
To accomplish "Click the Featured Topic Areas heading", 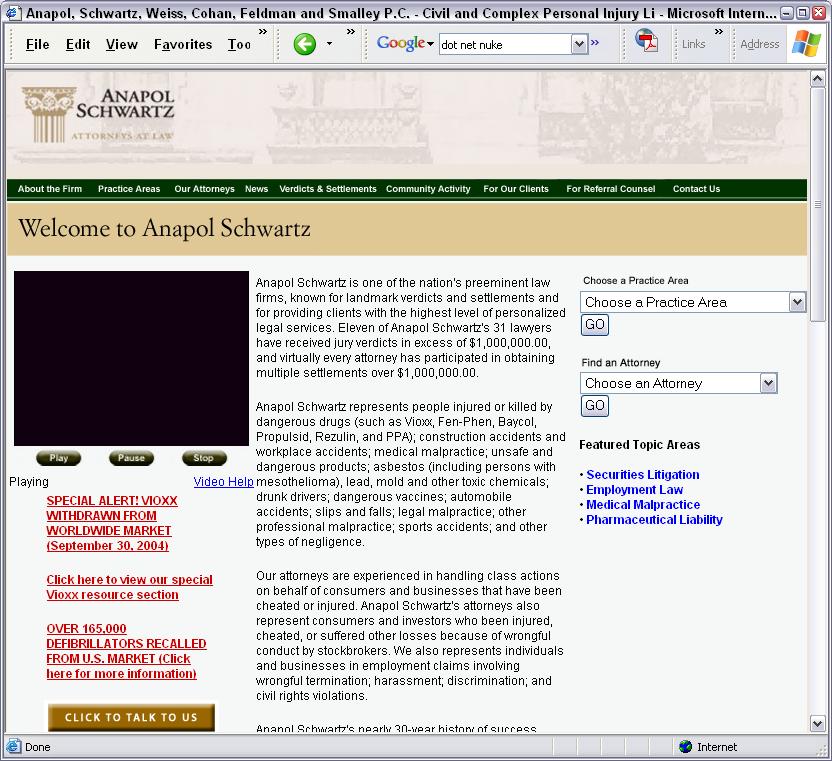I will [x=639, y=445].
